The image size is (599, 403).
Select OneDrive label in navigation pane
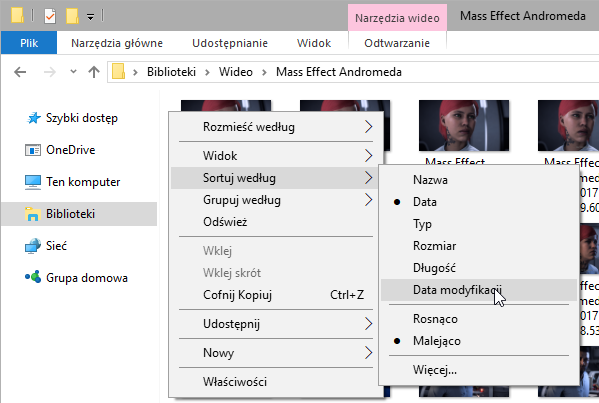tap(71, 150)
